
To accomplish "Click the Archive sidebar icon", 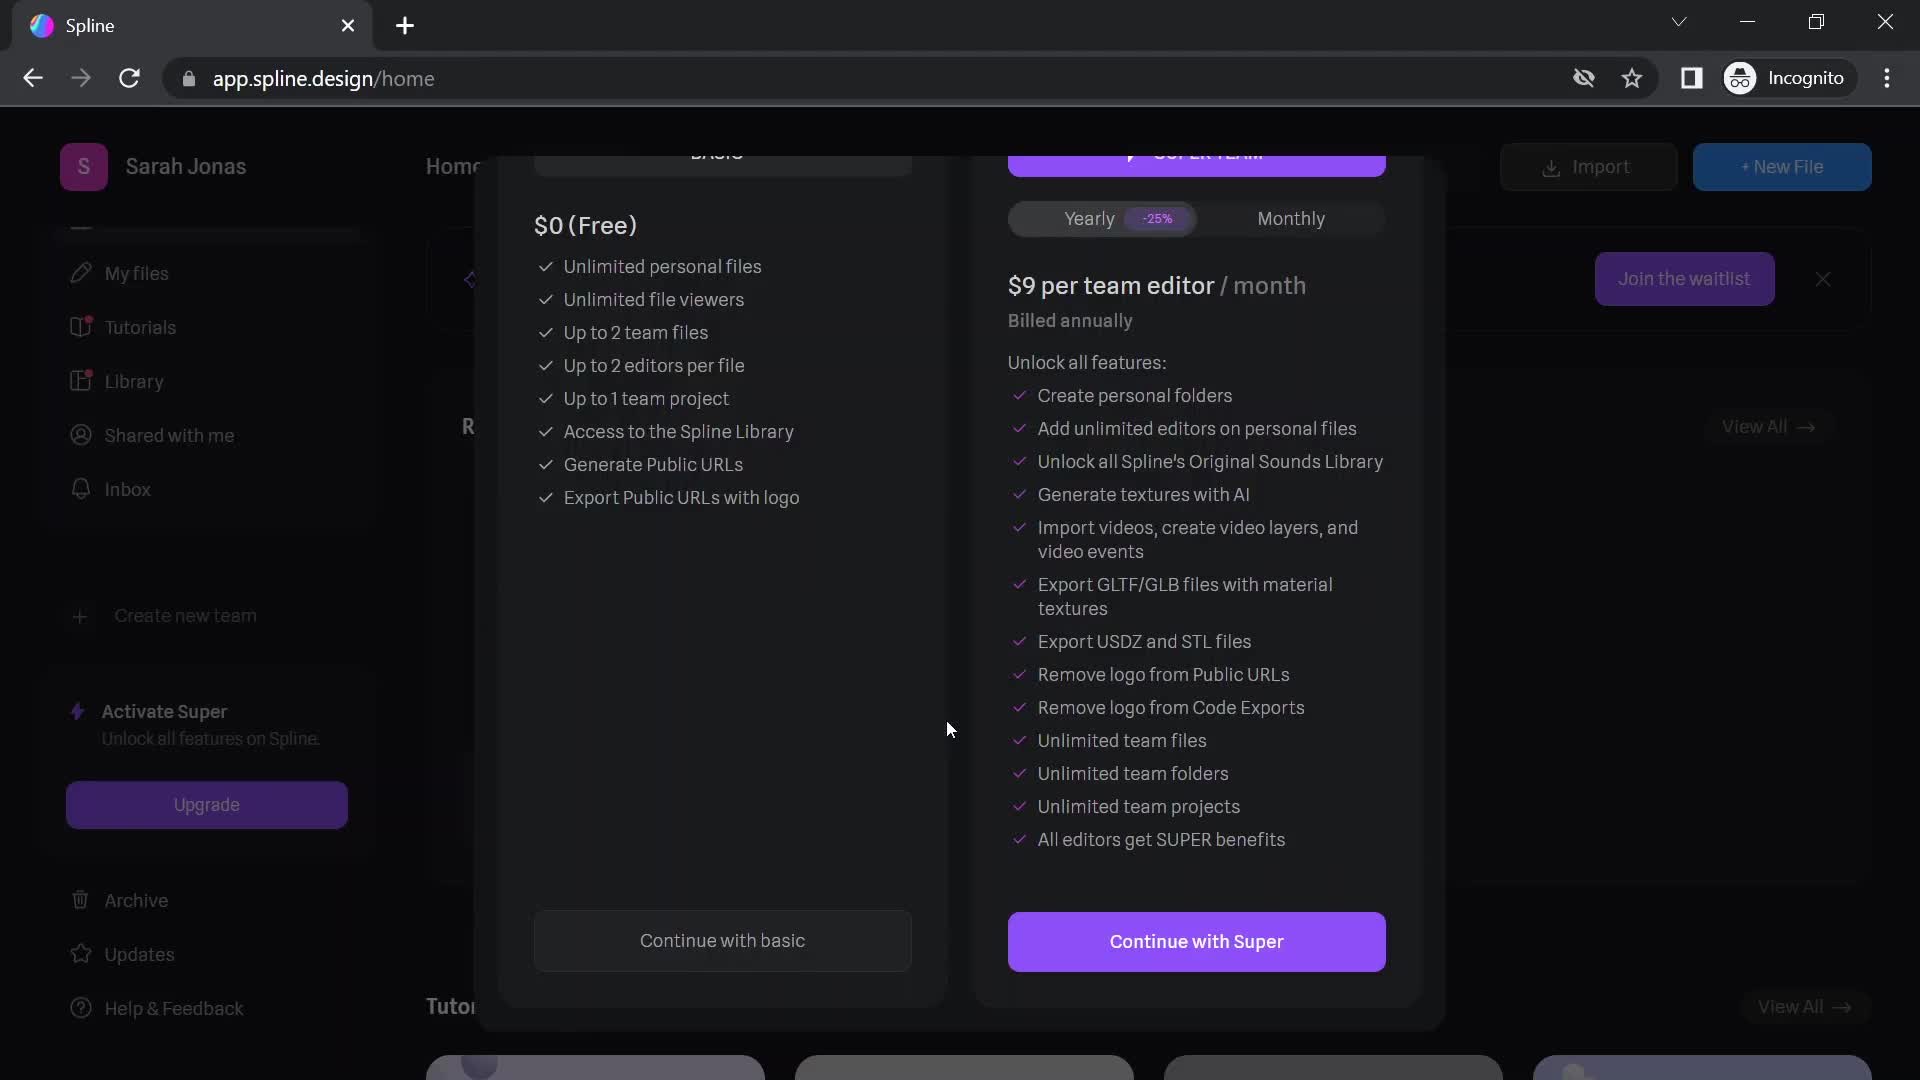I will 79,901.
